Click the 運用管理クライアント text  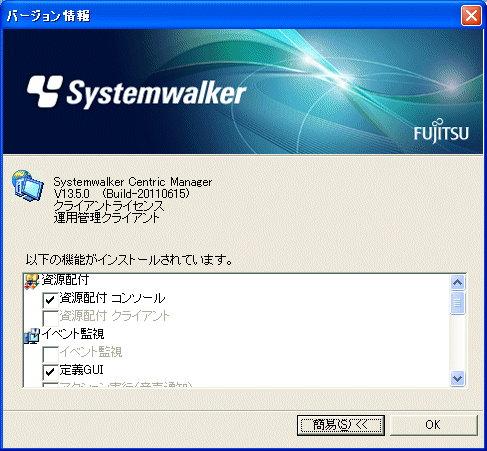click(106, 218)
